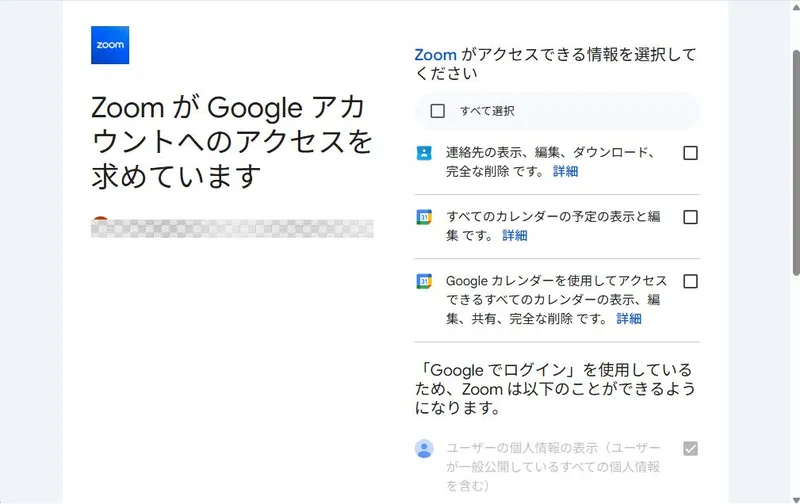Open 詳細 link for contacts permission
Image resolution: width=800 pixels, height=504 pixels.
tap(565, 172)
